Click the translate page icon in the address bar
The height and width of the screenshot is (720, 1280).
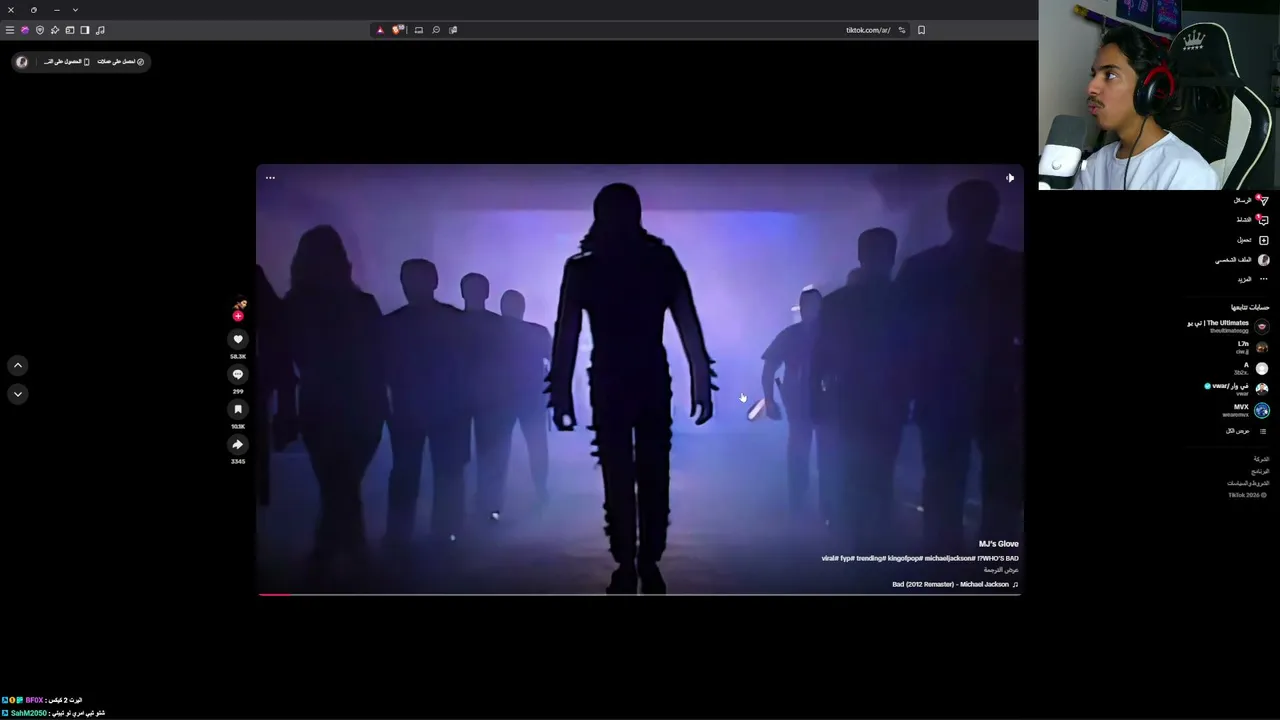tap(453, 30)
